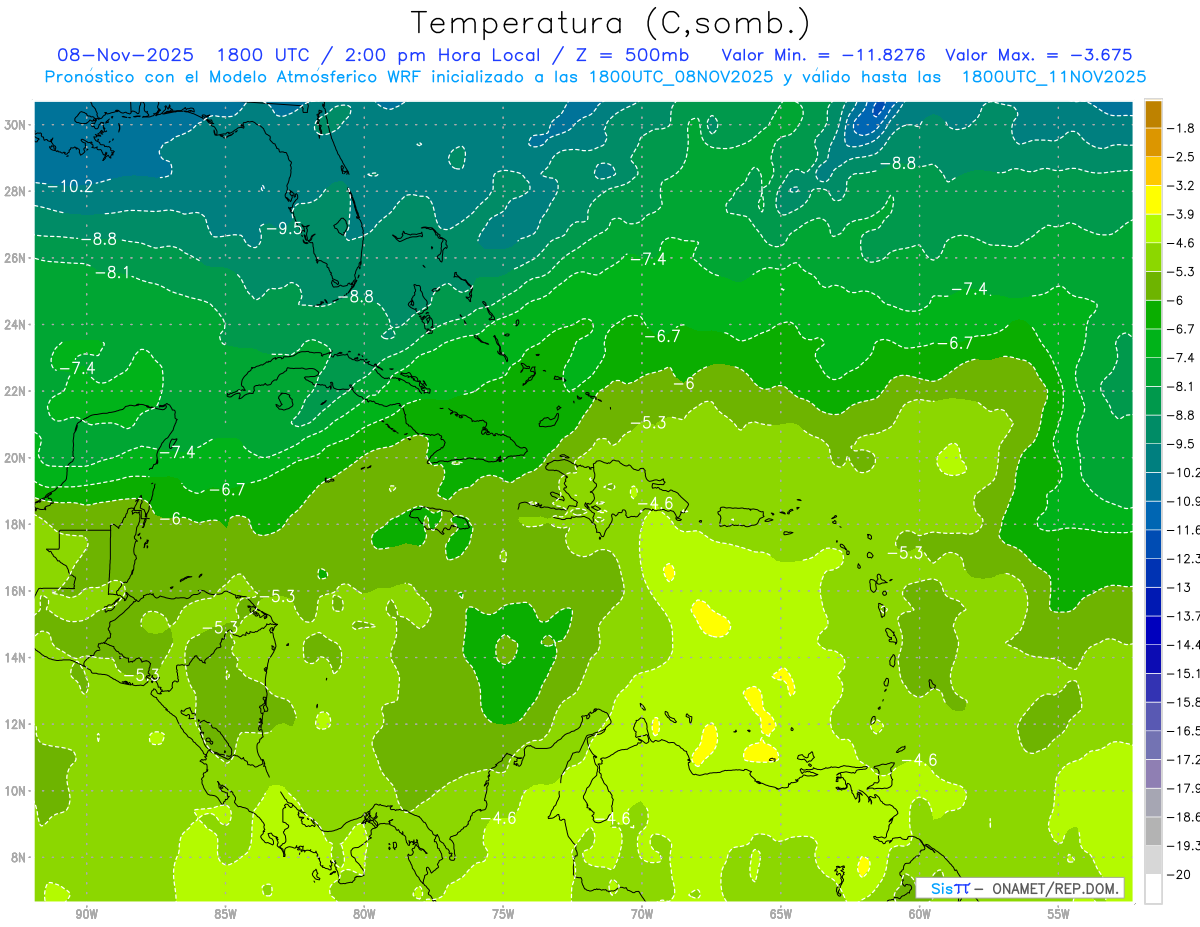Select the -3.2 value on the color scale
This screenshot has height=927, width=1200.
(x=1181, y=185)
